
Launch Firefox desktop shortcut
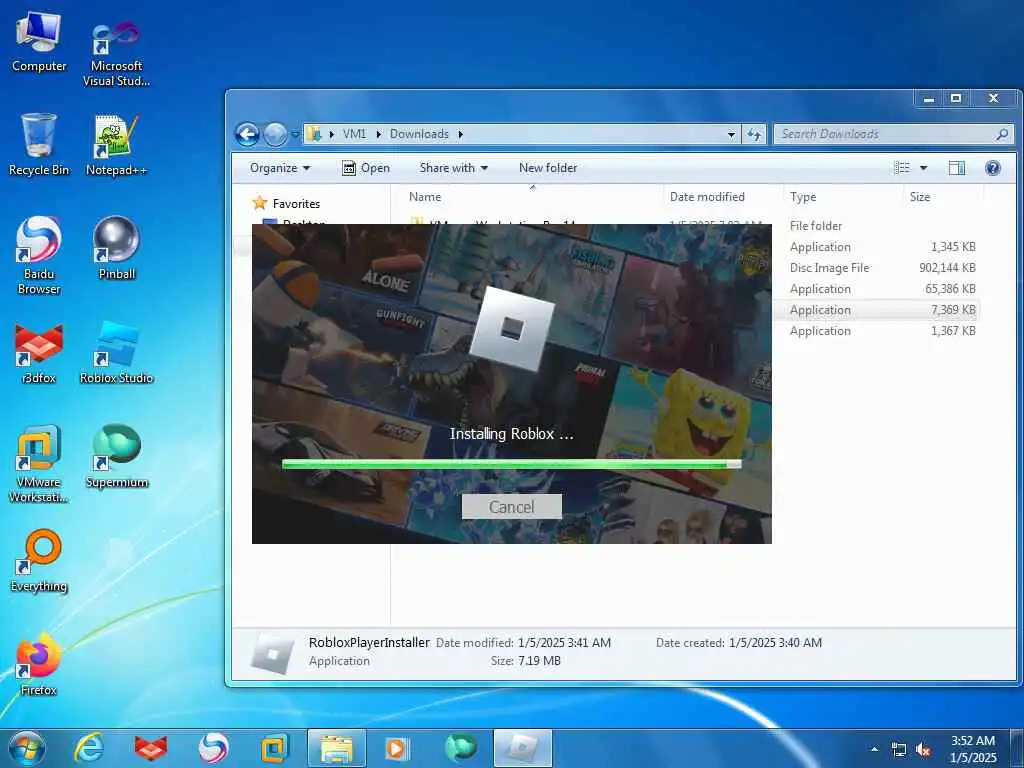pyautogui.click(x=39, y=664)
